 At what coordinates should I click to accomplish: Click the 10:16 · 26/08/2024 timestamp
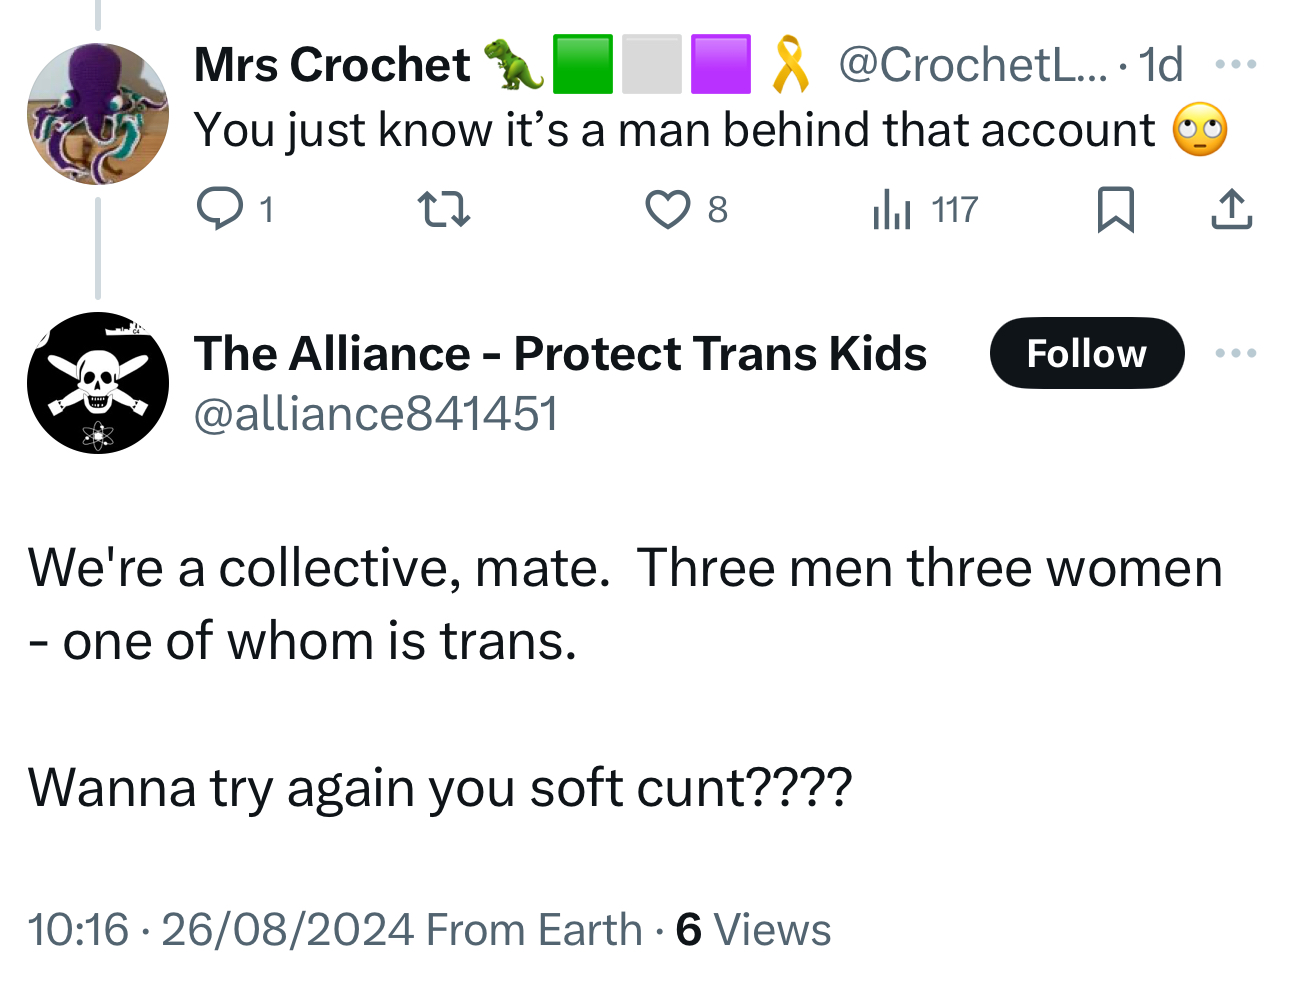[220, 929]
